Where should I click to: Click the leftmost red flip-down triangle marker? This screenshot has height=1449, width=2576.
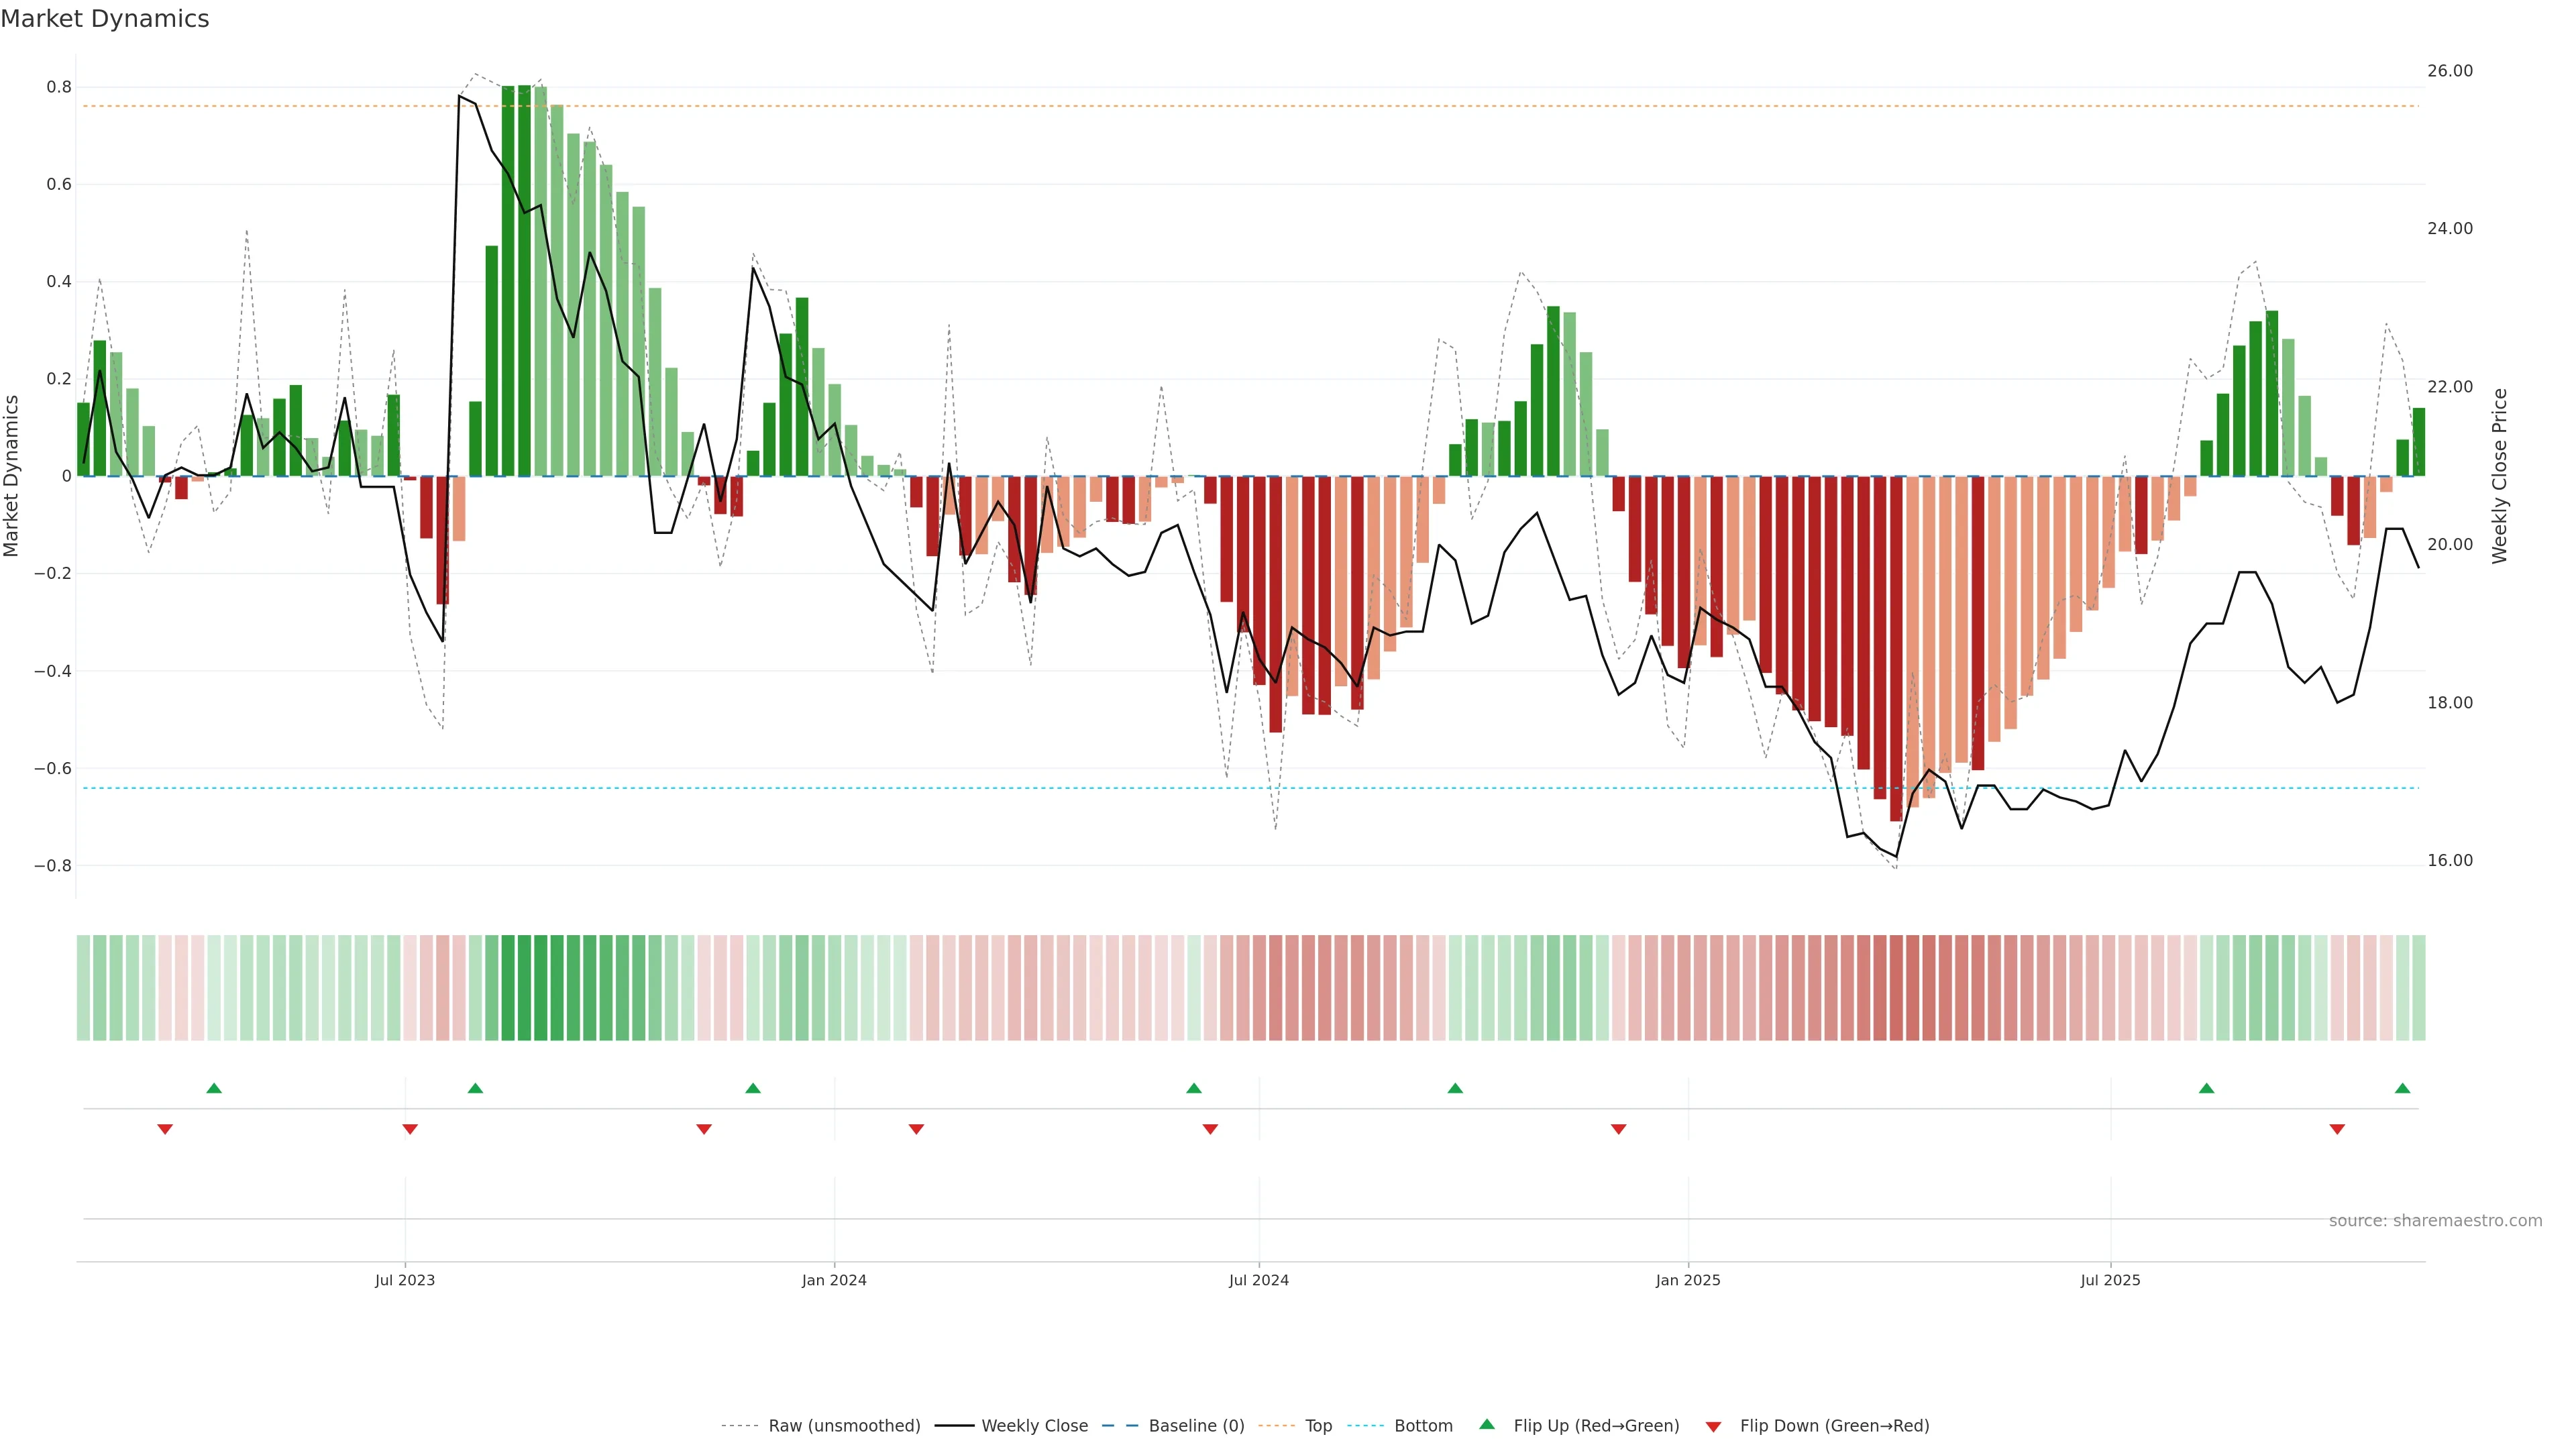tap(165, 1129)
